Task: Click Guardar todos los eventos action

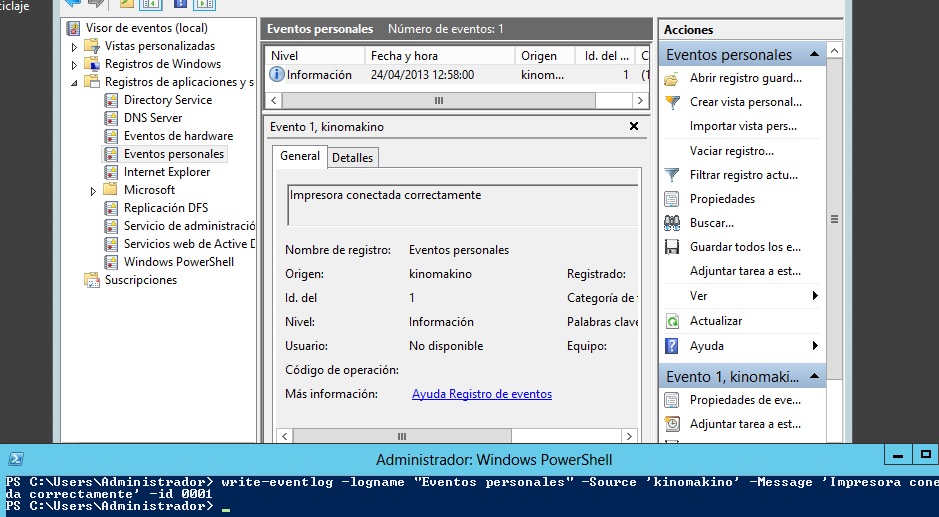Action: pos(745,247)
